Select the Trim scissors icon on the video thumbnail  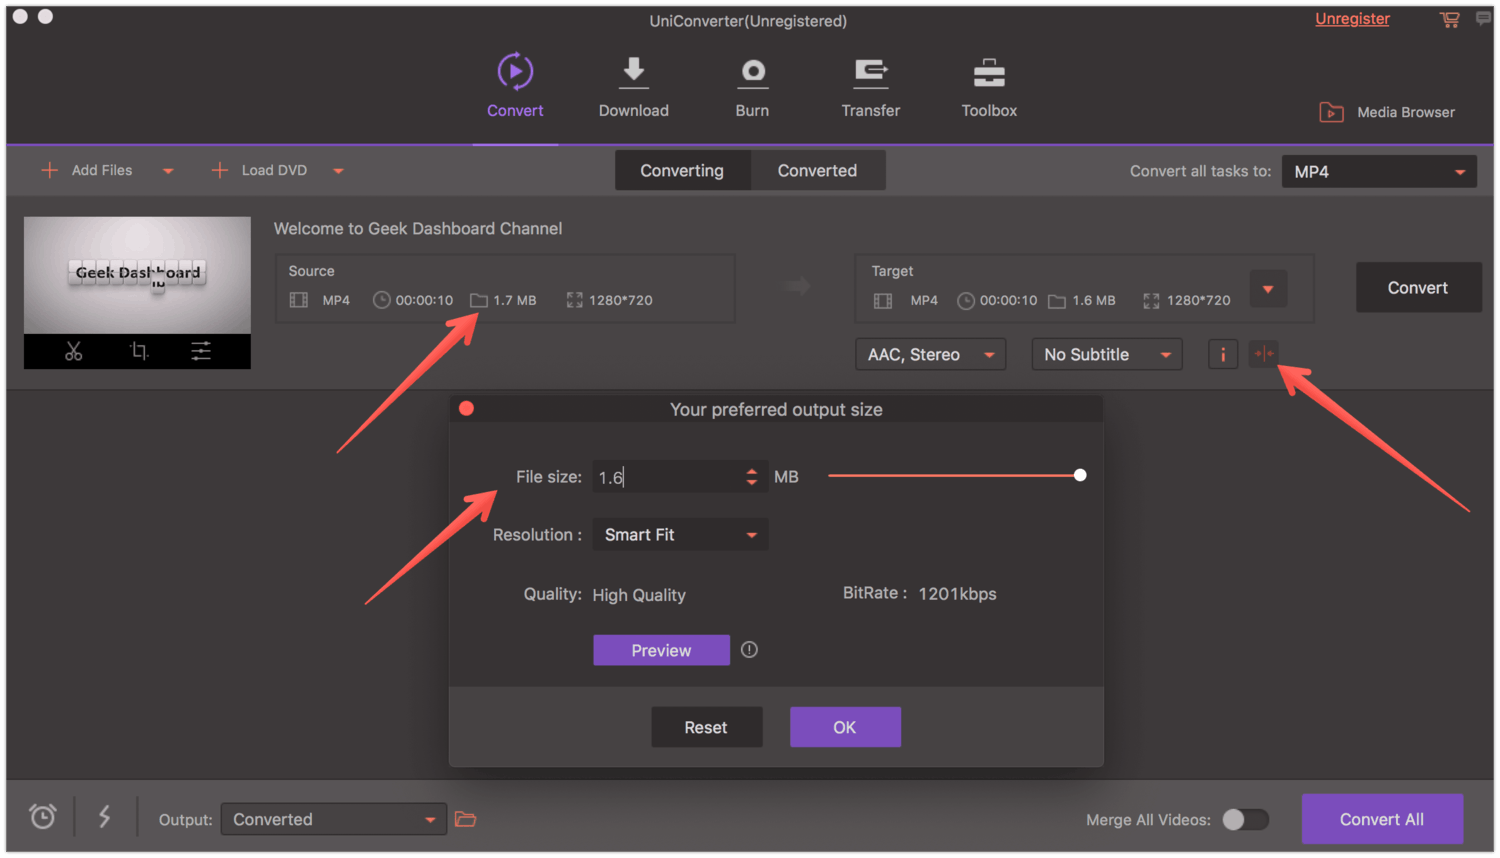[x=73, y=351]
